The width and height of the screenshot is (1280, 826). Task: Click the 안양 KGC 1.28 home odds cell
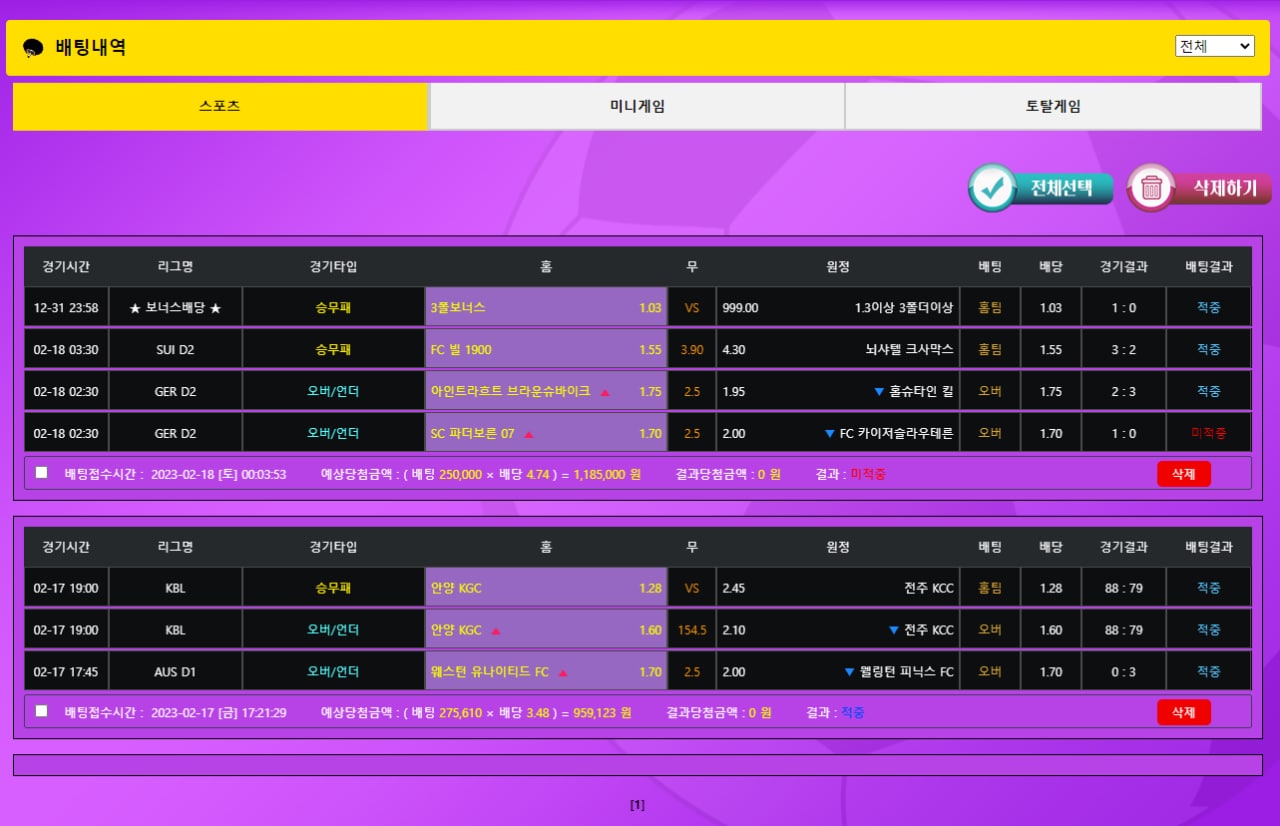click(546, 588)
